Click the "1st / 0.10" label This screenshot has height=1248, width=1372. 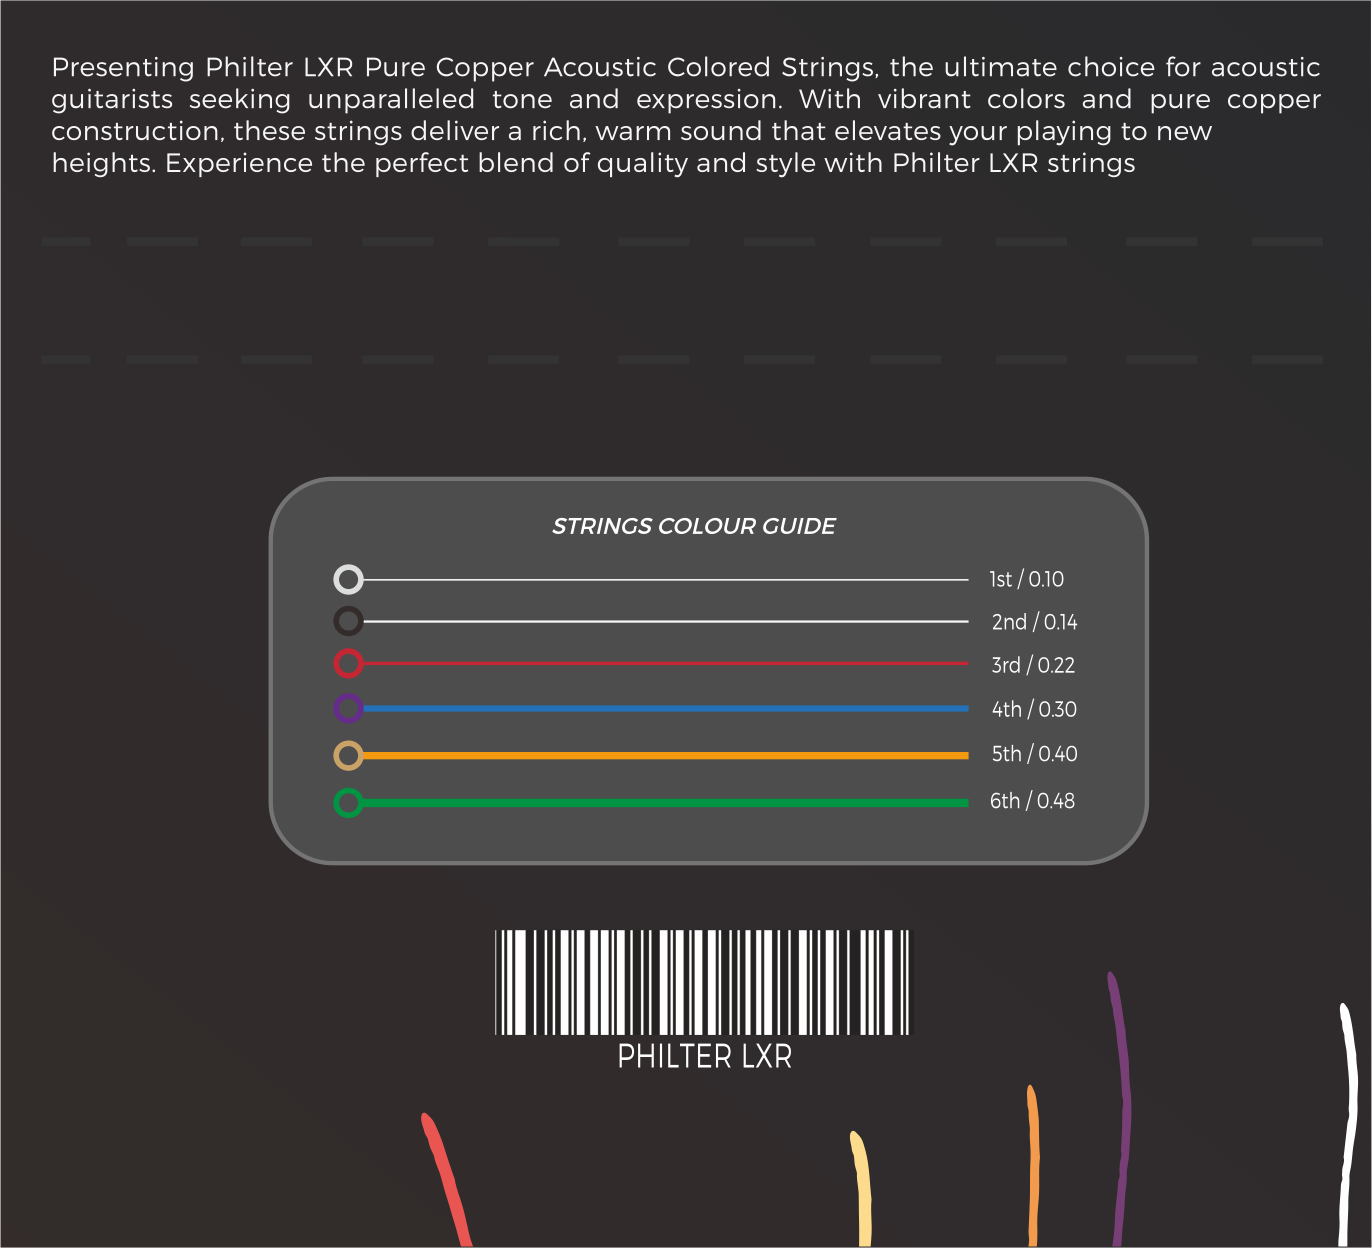pyautogui.click(x=1026, y=579)
